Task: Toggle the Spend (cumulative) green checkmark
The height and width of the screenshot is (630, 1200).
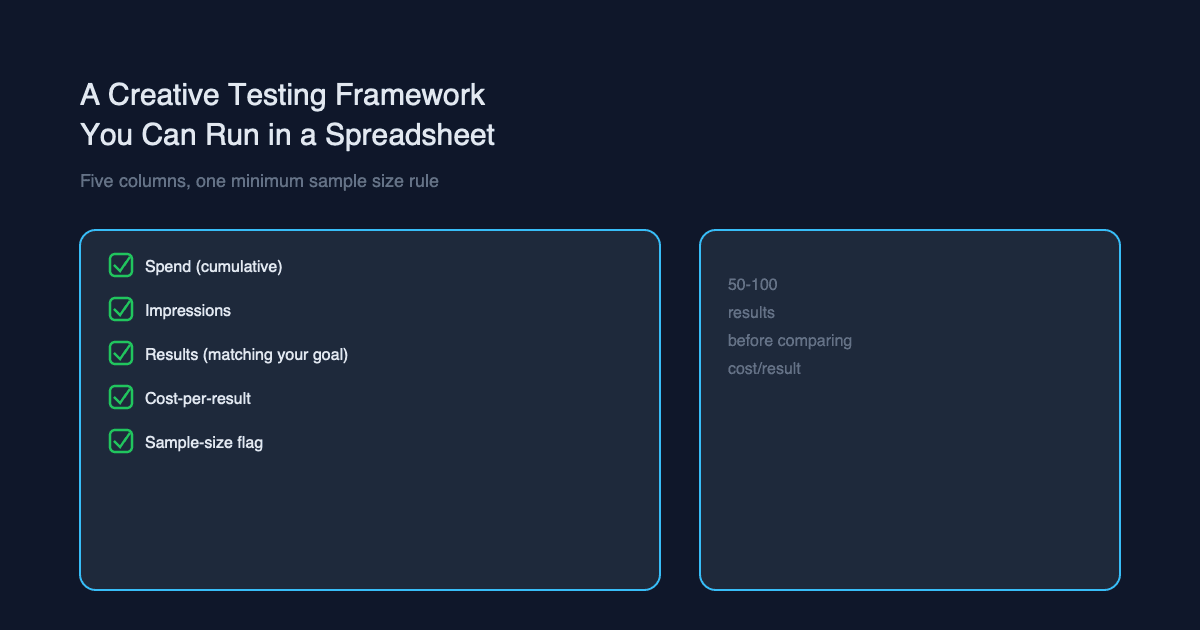Action: pos(121,266)
